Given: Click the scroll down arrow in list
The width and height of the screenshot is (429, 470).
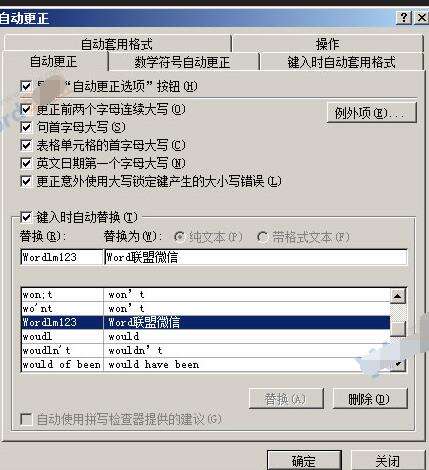Looking at the screenshot, I should [398, 364].
